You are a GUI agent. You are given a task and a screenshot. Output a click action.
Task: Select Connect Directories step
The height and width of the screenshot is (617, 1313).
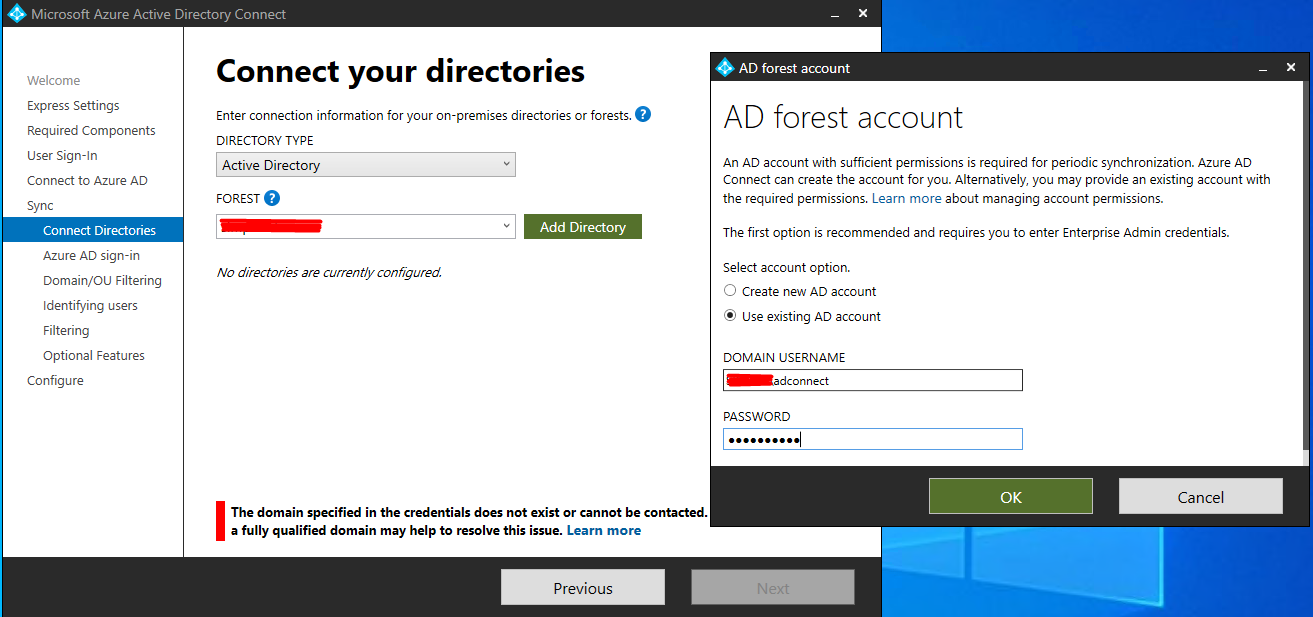tap(93, 230)
